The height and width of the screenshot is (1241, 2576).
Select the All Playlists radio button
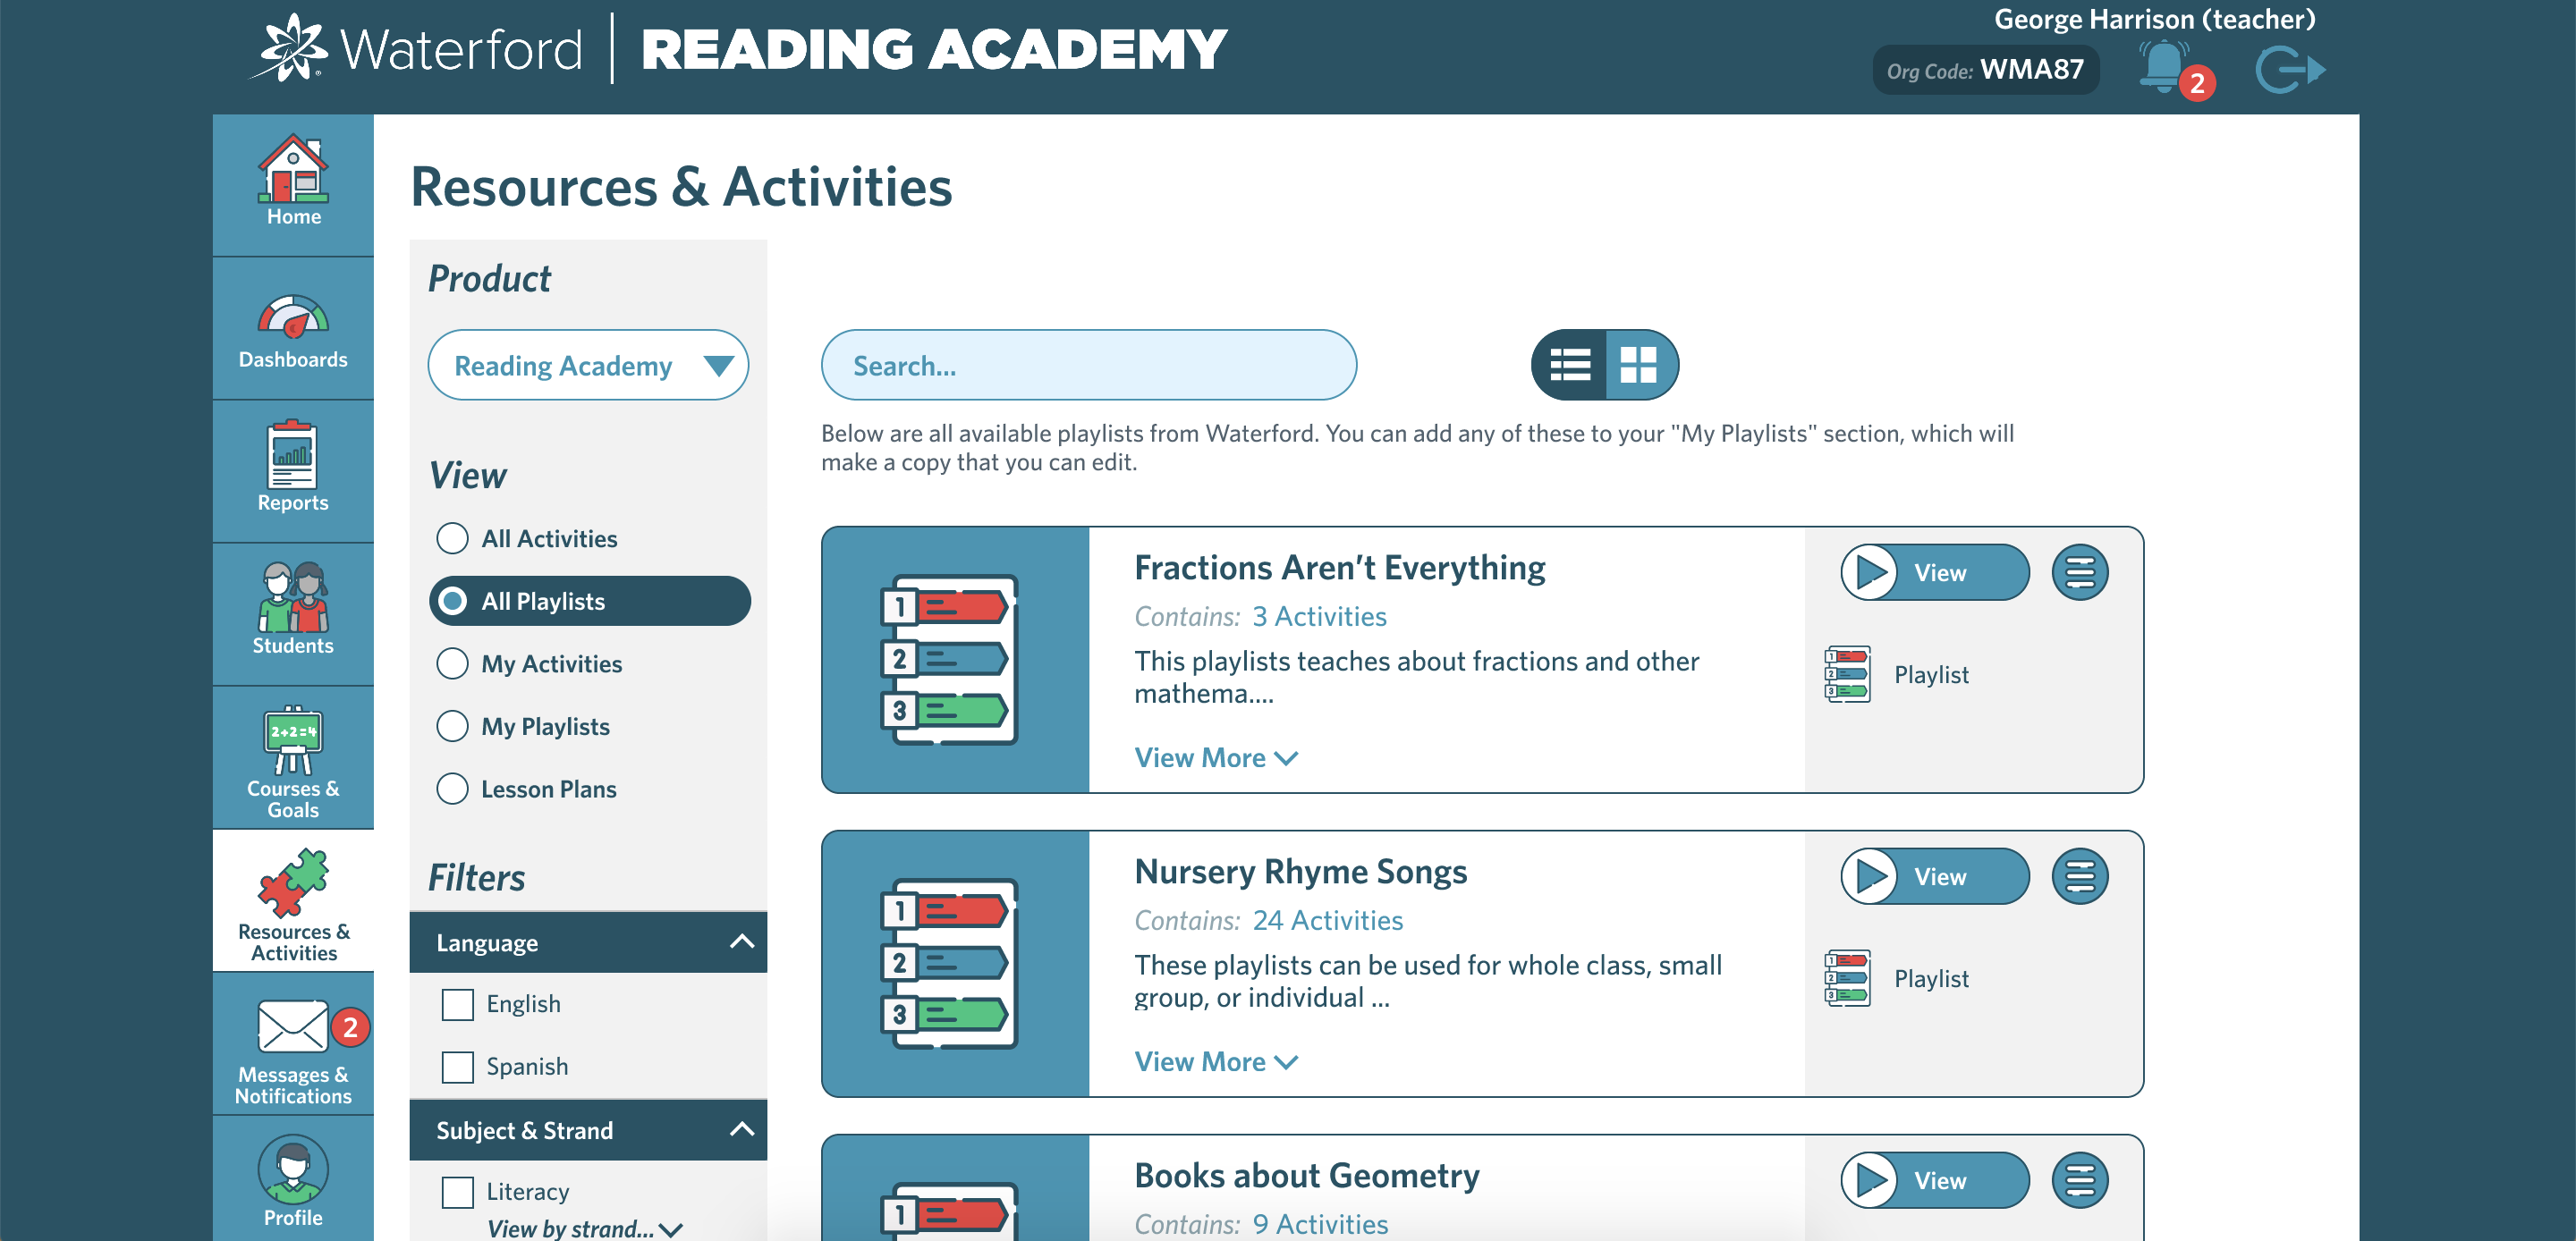[455, 601]
